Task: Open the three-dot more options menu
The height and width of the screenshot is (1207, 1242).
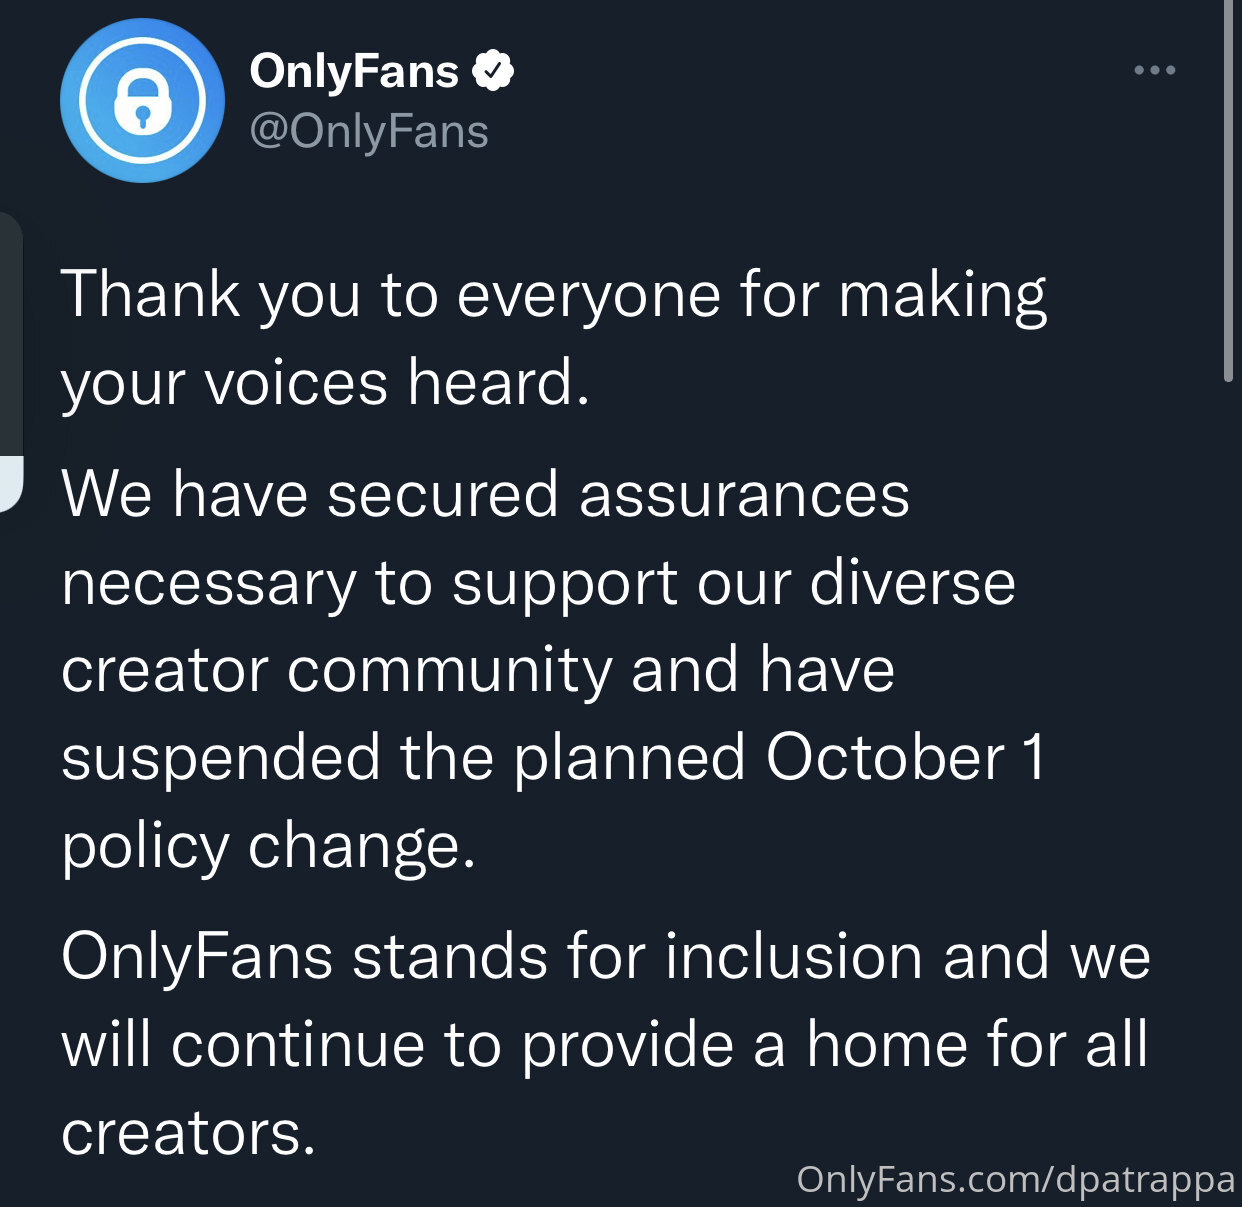Action: 1154,70
